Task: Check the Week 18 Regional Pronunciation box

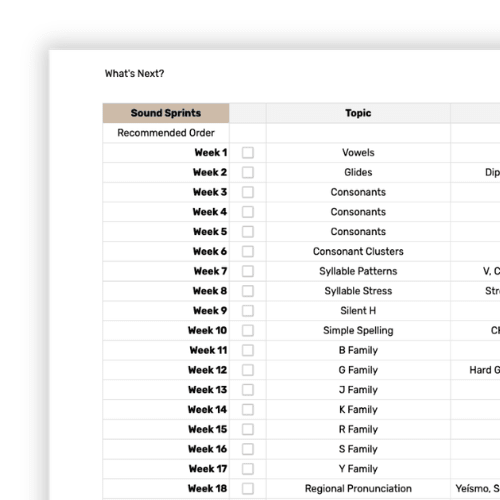Action: (248, 489)
